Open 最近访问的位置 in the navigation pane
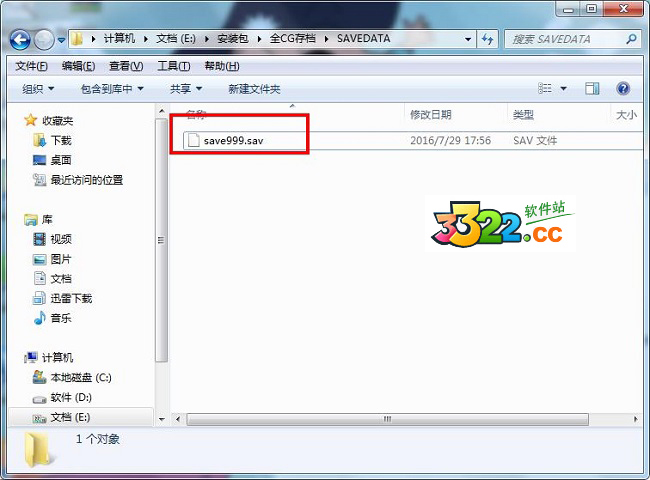Viewport: 650px width, 480px height. [x=86, y=180]
